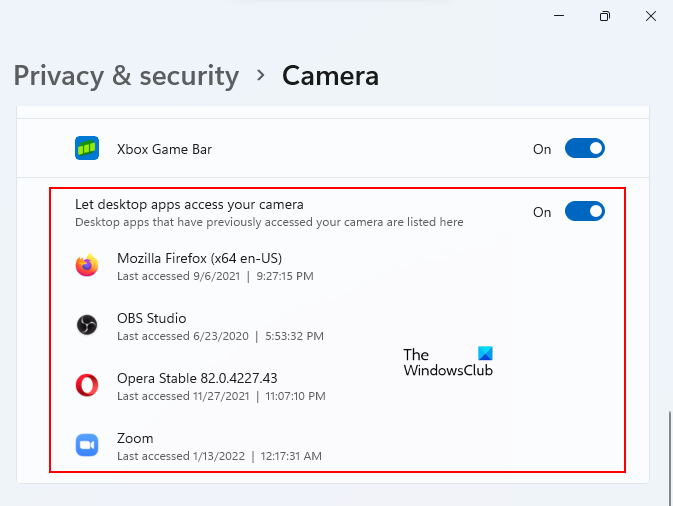Restore down the Settings window
The height and width of the screenshot is (506, 673).
coord(605,17)
